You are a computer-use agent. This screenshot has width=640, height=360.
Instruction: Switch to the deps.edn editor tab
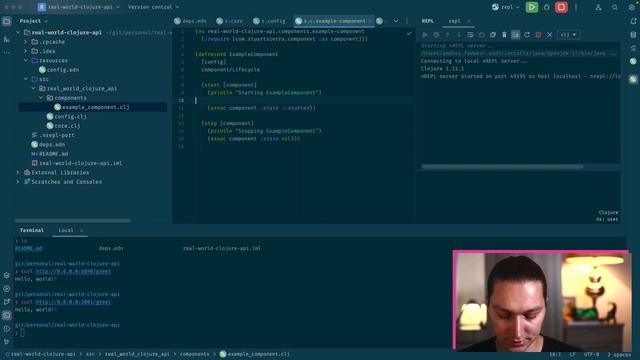pos(190,21)
